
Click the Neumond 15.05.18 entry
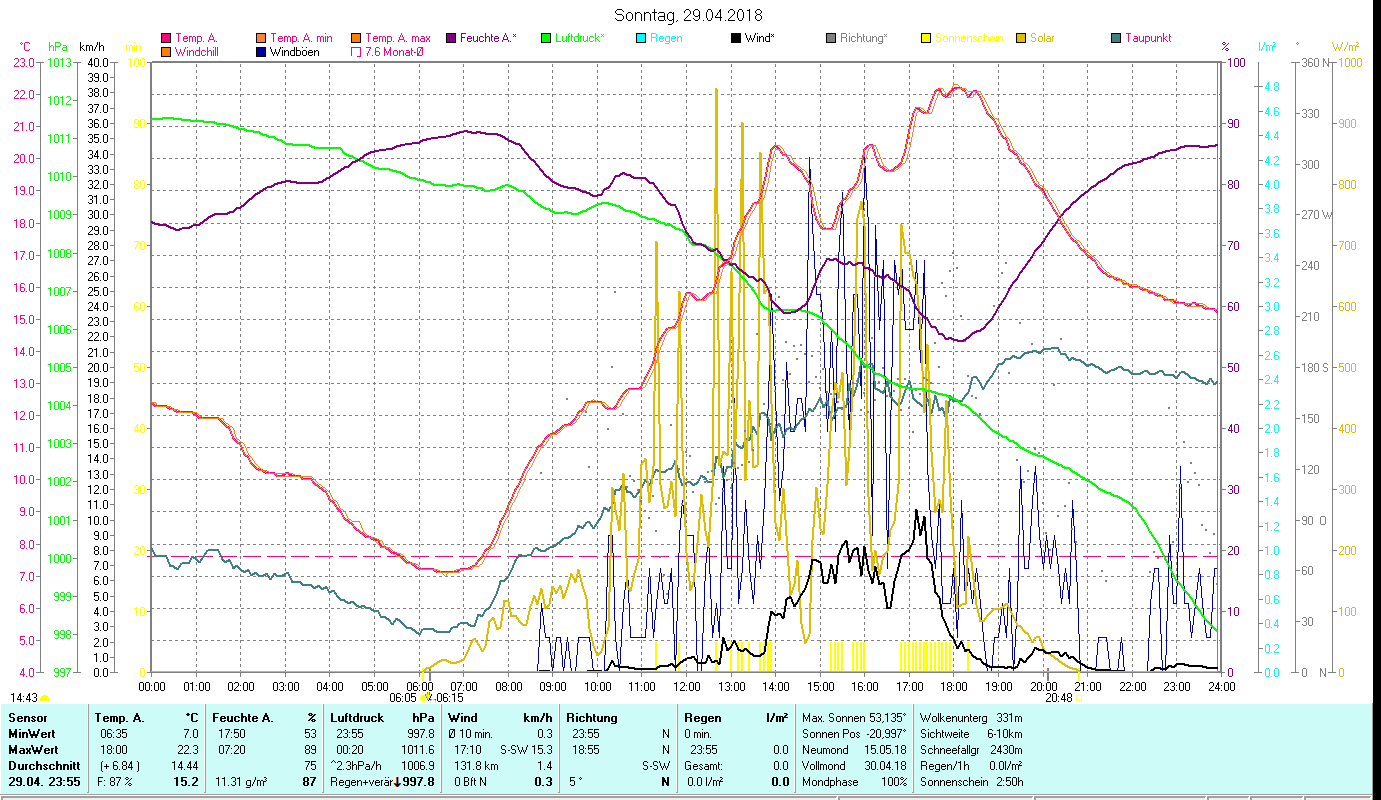coord(854,750)
